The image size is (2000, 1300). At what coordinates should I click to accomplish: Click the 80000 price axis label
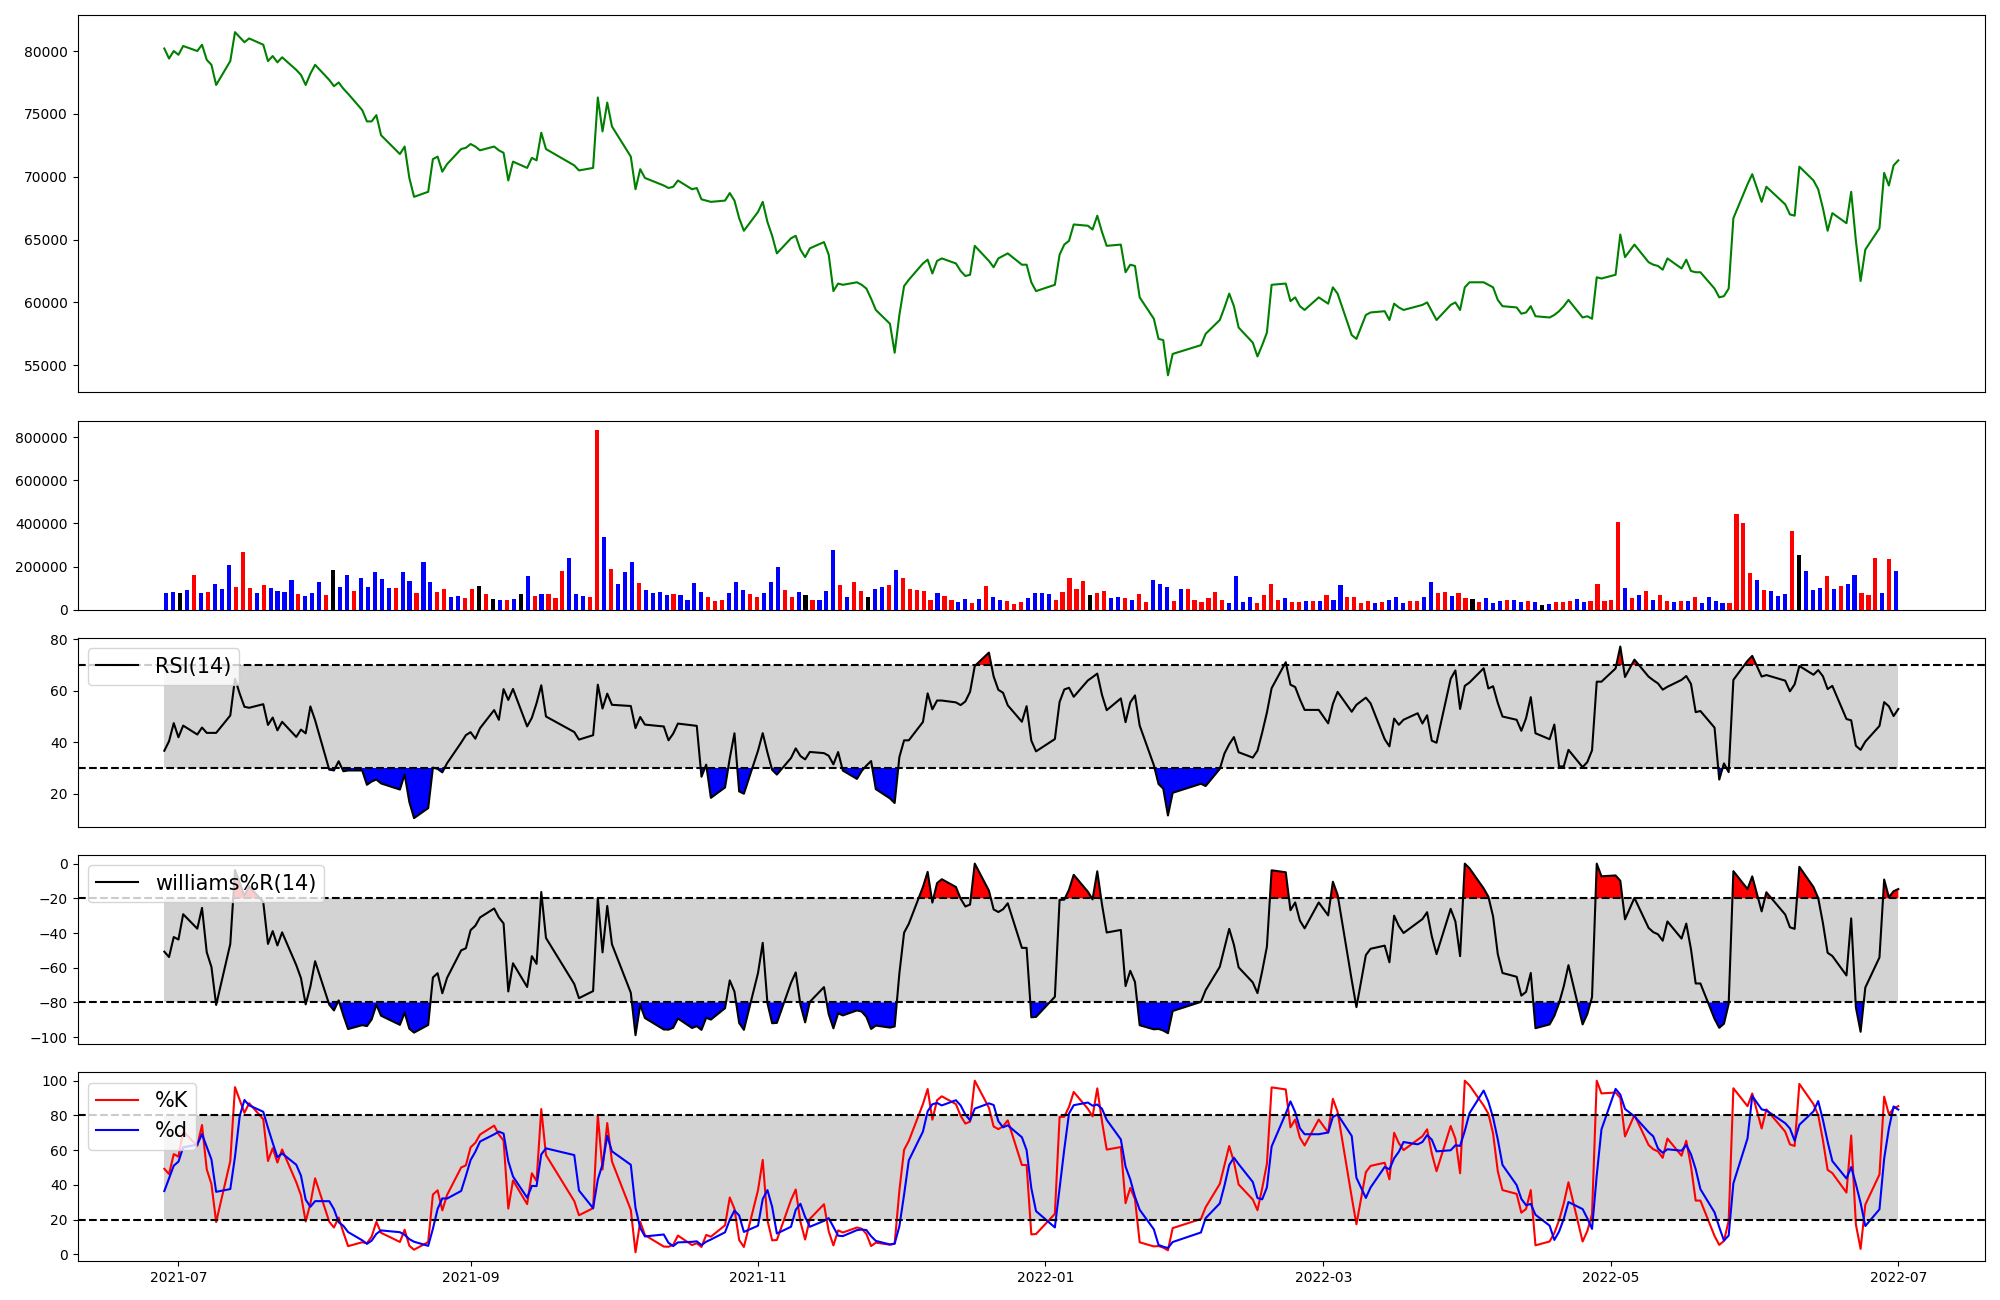(46, 52)
